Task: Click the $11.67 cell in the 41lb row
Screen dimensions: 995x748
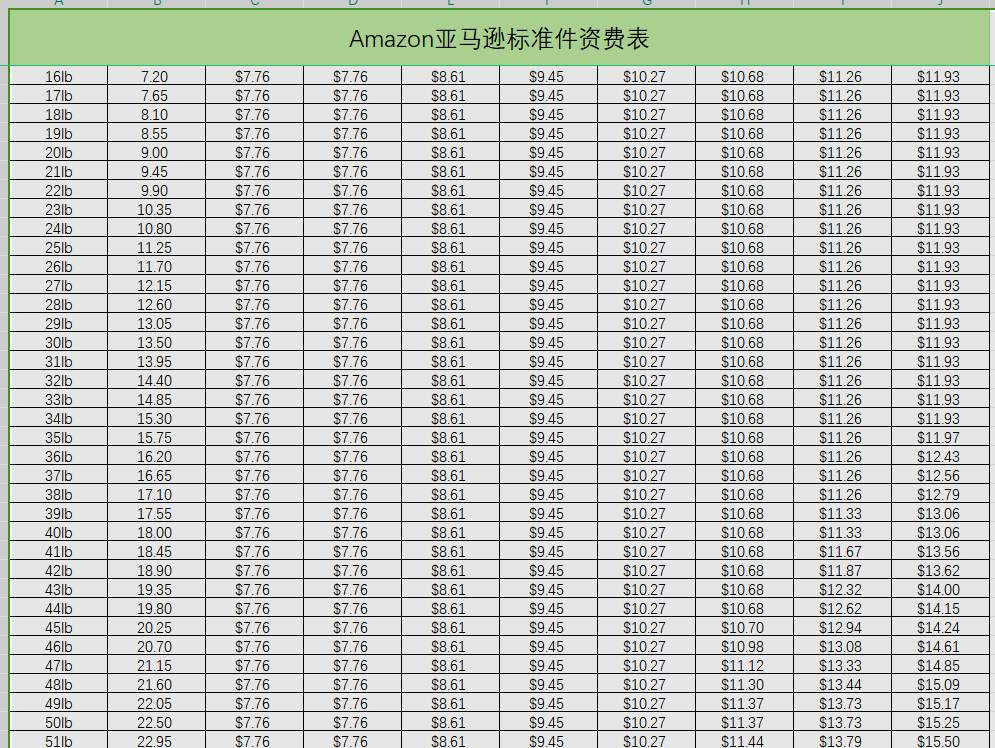Action: point(842,553)
